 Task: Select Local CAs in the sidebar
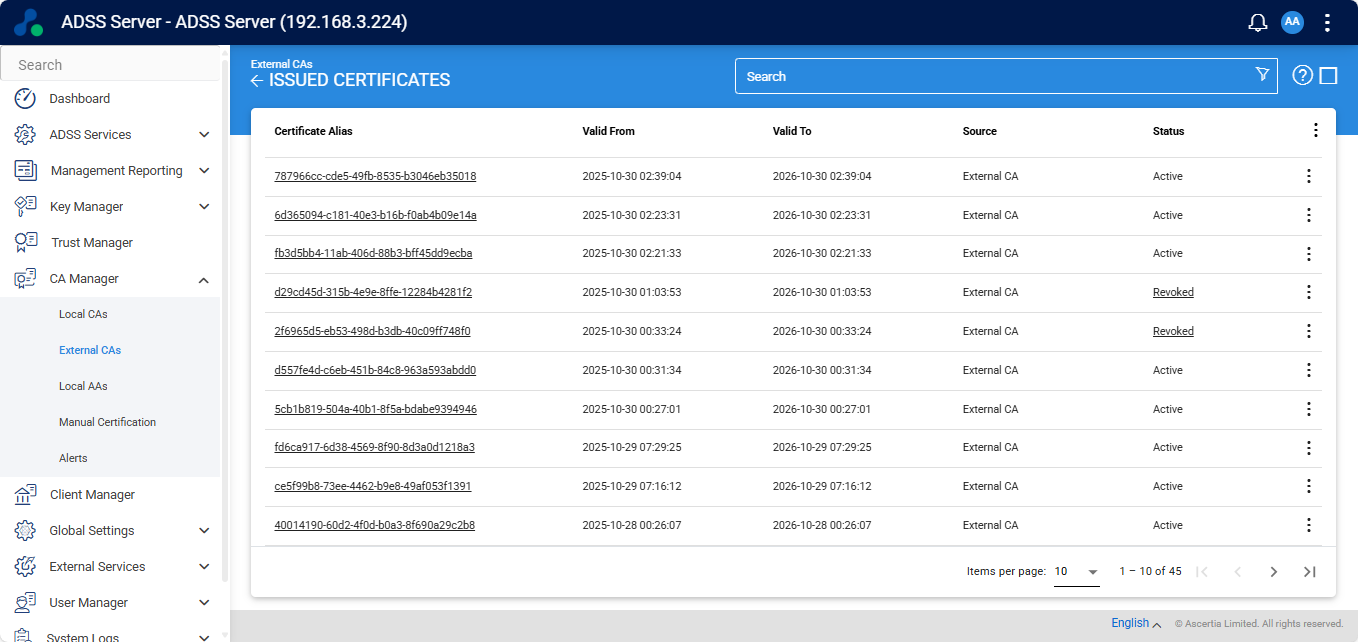pos(83,314)
